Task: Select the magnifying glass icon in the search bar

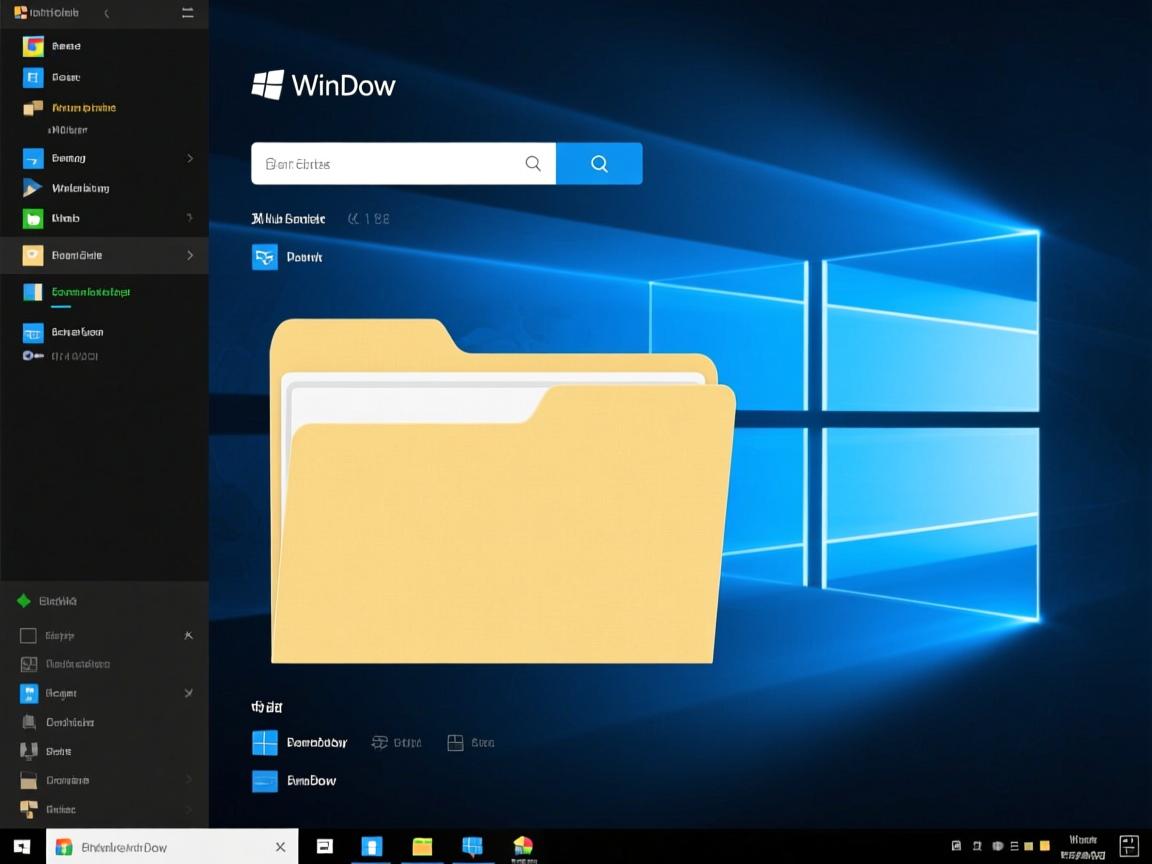Action: (x=533, y=163)
